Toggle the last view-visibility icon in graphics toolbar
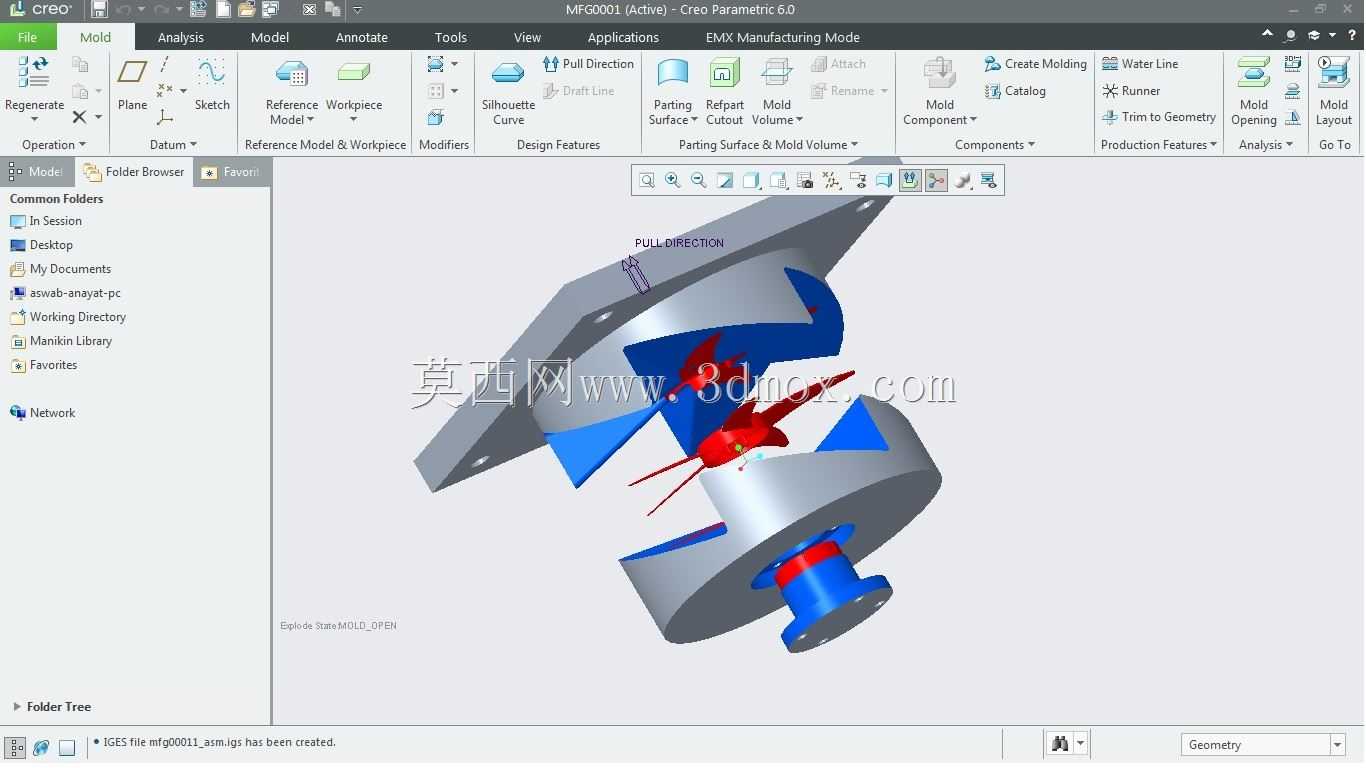Screen dimensions: 1366x768 989,181
